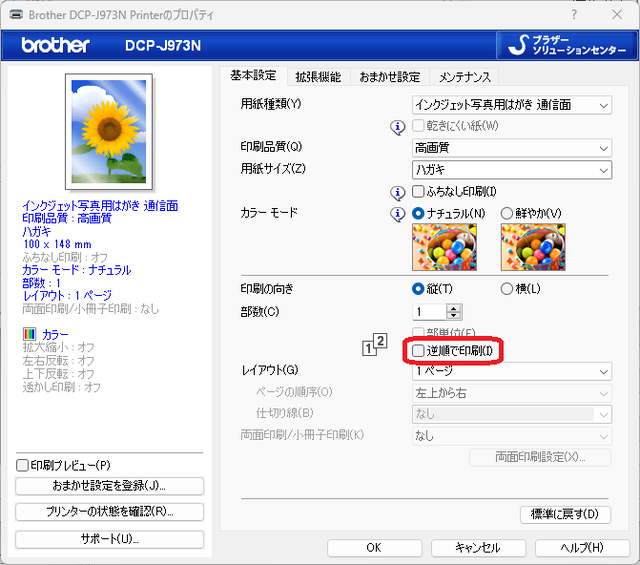Select the 横(L) orientation radio button
640x565 pixels.
(x=507, y=289)
